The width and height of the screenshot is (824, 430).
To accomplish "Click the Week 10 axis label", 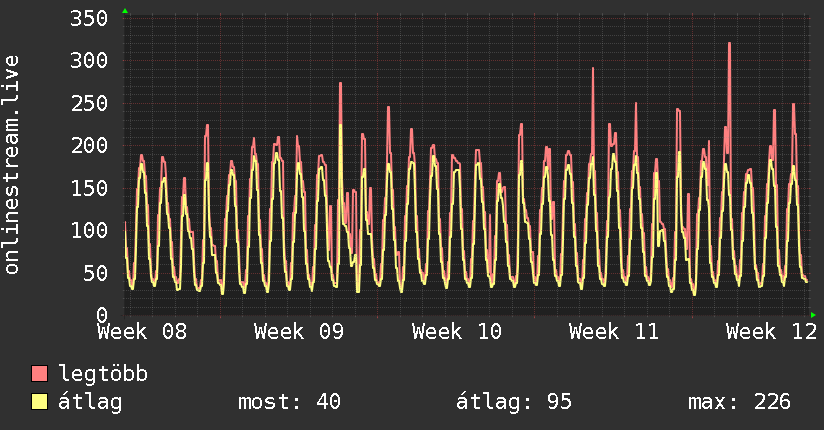I will coord(457,332).
